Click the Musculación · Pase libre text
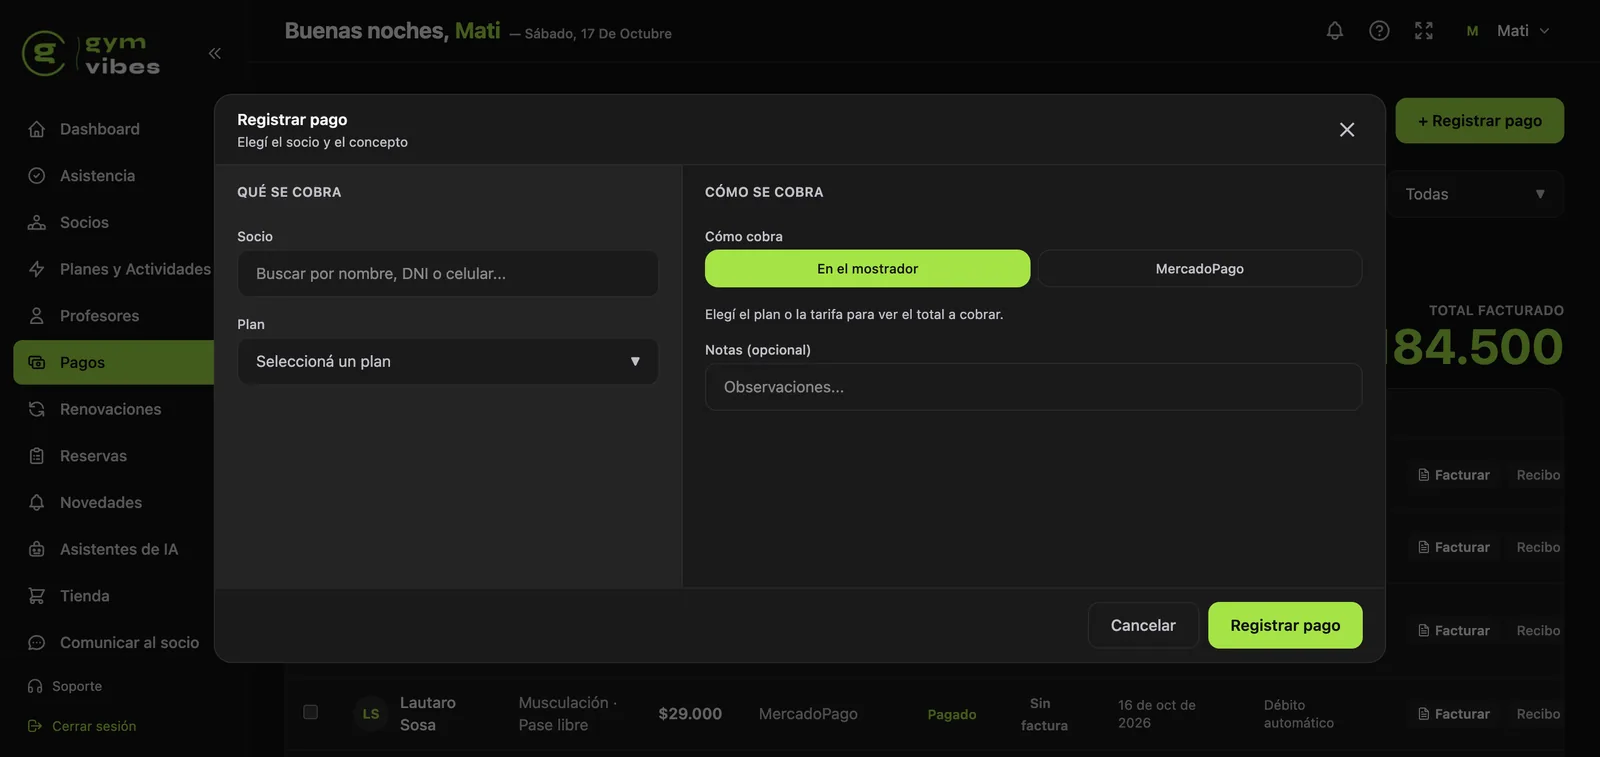This screenshot has height=757, width=1600. coord(568,714)
